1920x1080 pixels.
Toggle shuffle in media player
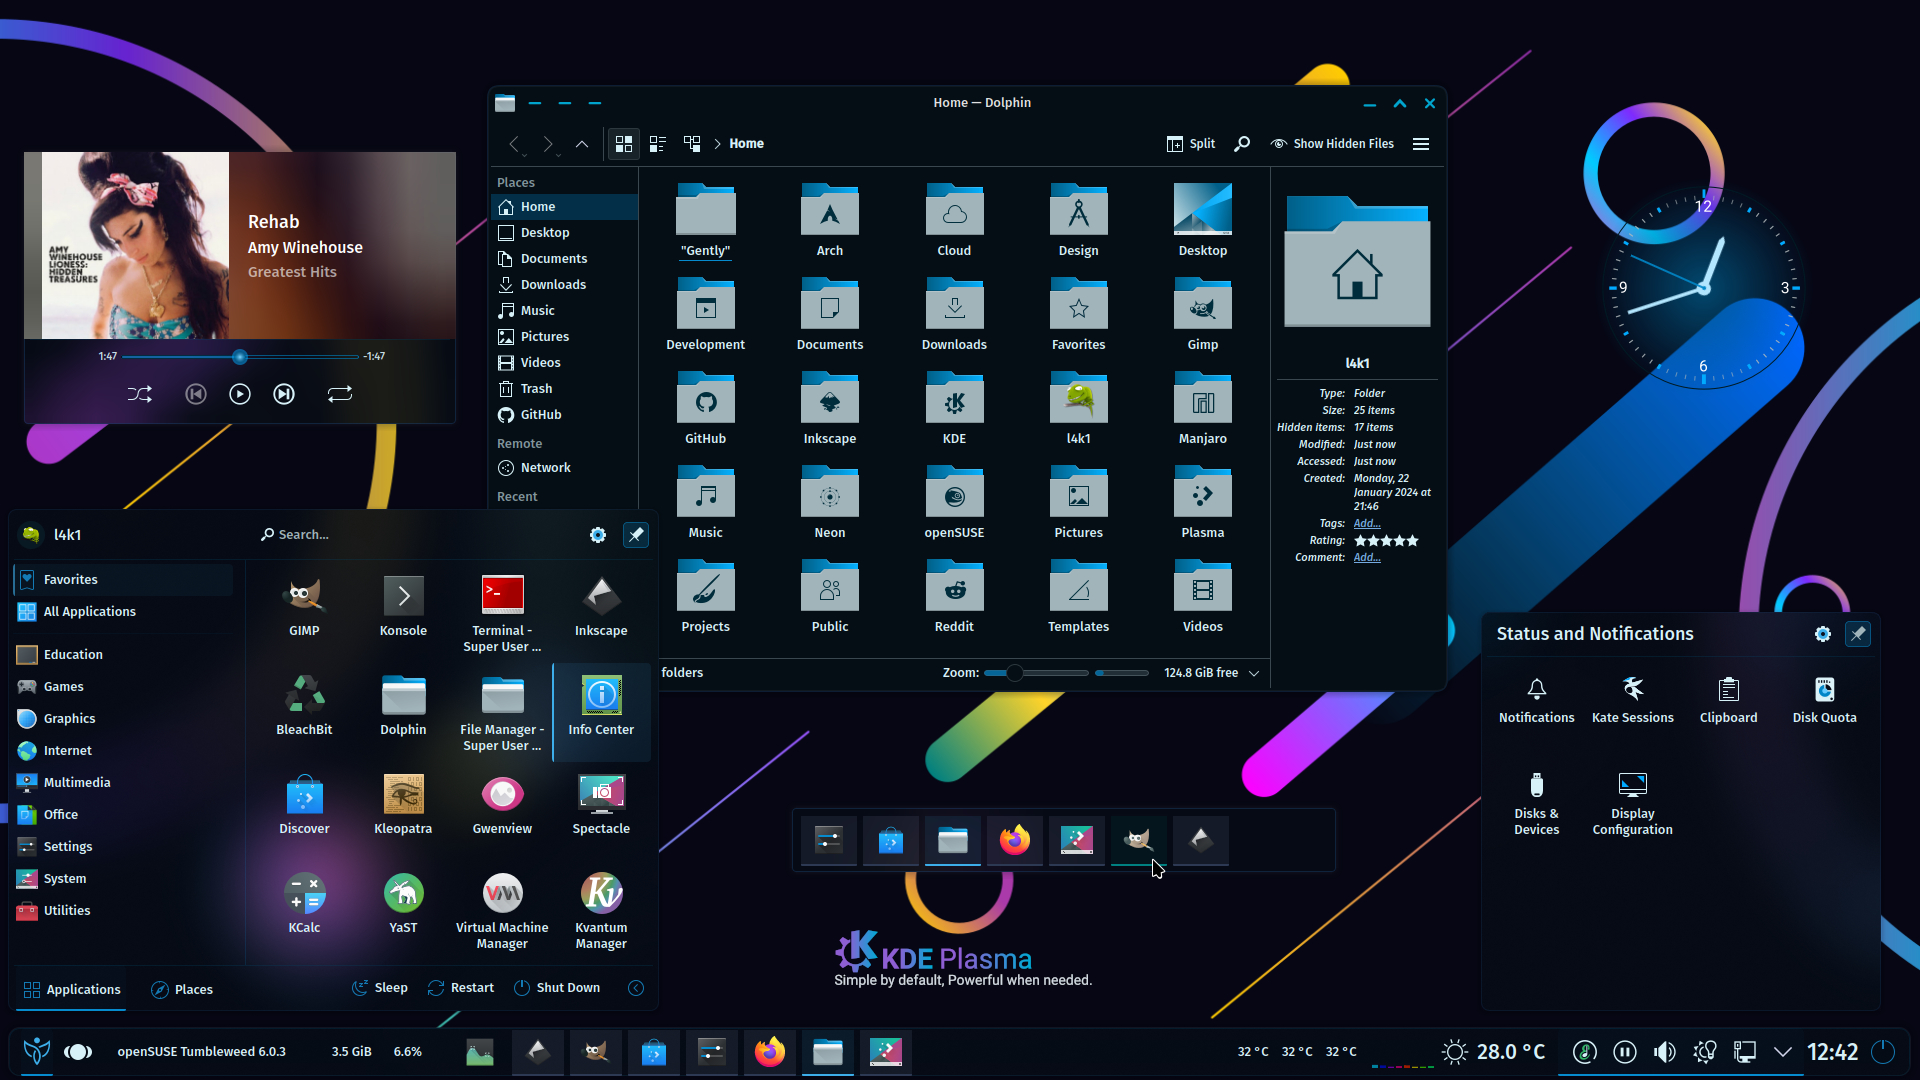[x=140, y=394]
